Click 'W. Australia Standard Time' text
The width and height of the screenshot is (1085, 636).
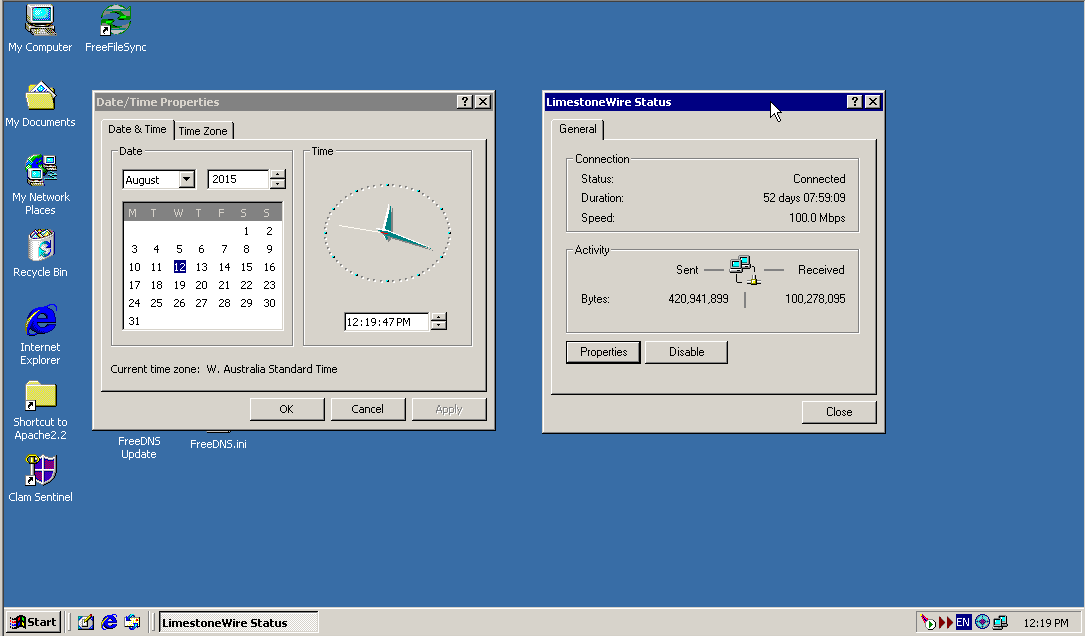click(272, 369)
